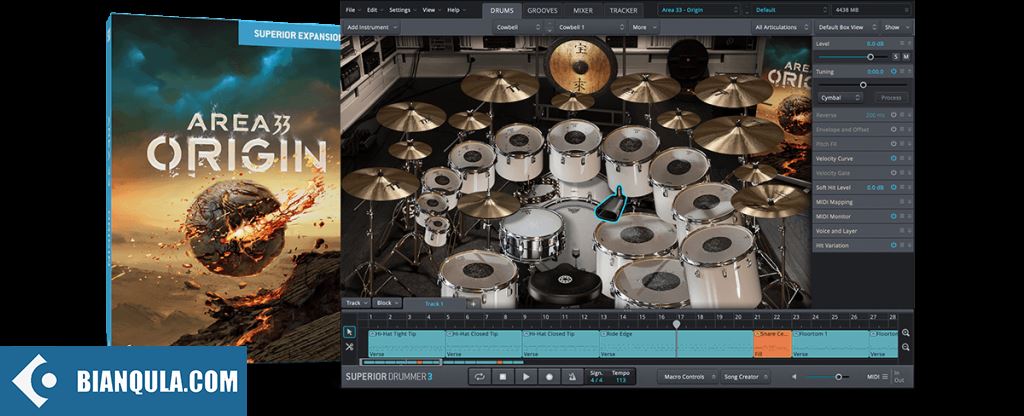The height and width of the screenshot is (416, 1024).
Task: Adjust the Level slider knob
Action: tap(871, 57)
